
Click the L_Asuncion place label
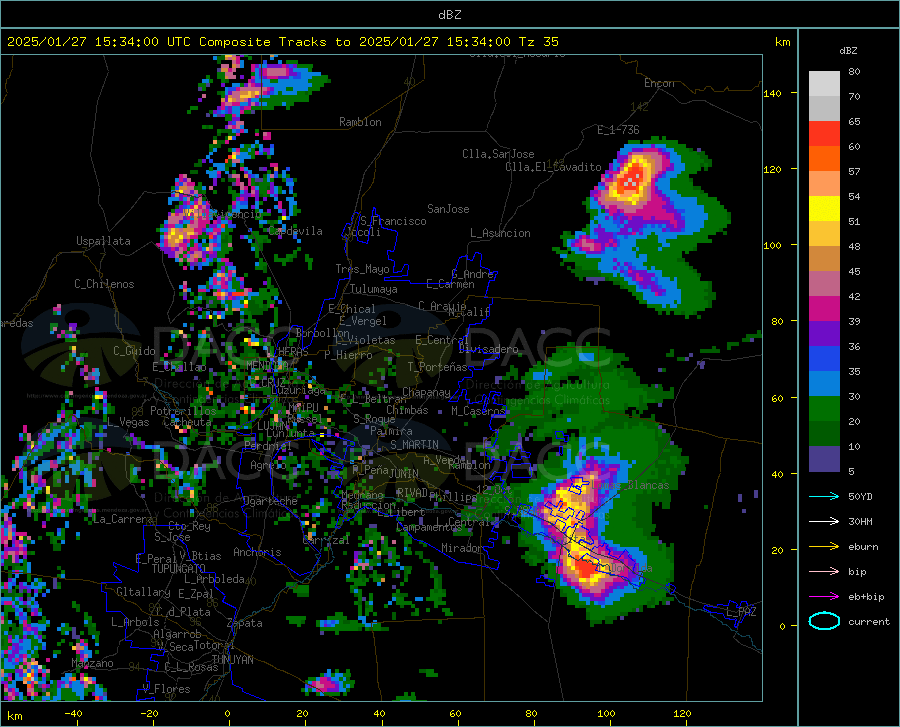coord(500,233)
